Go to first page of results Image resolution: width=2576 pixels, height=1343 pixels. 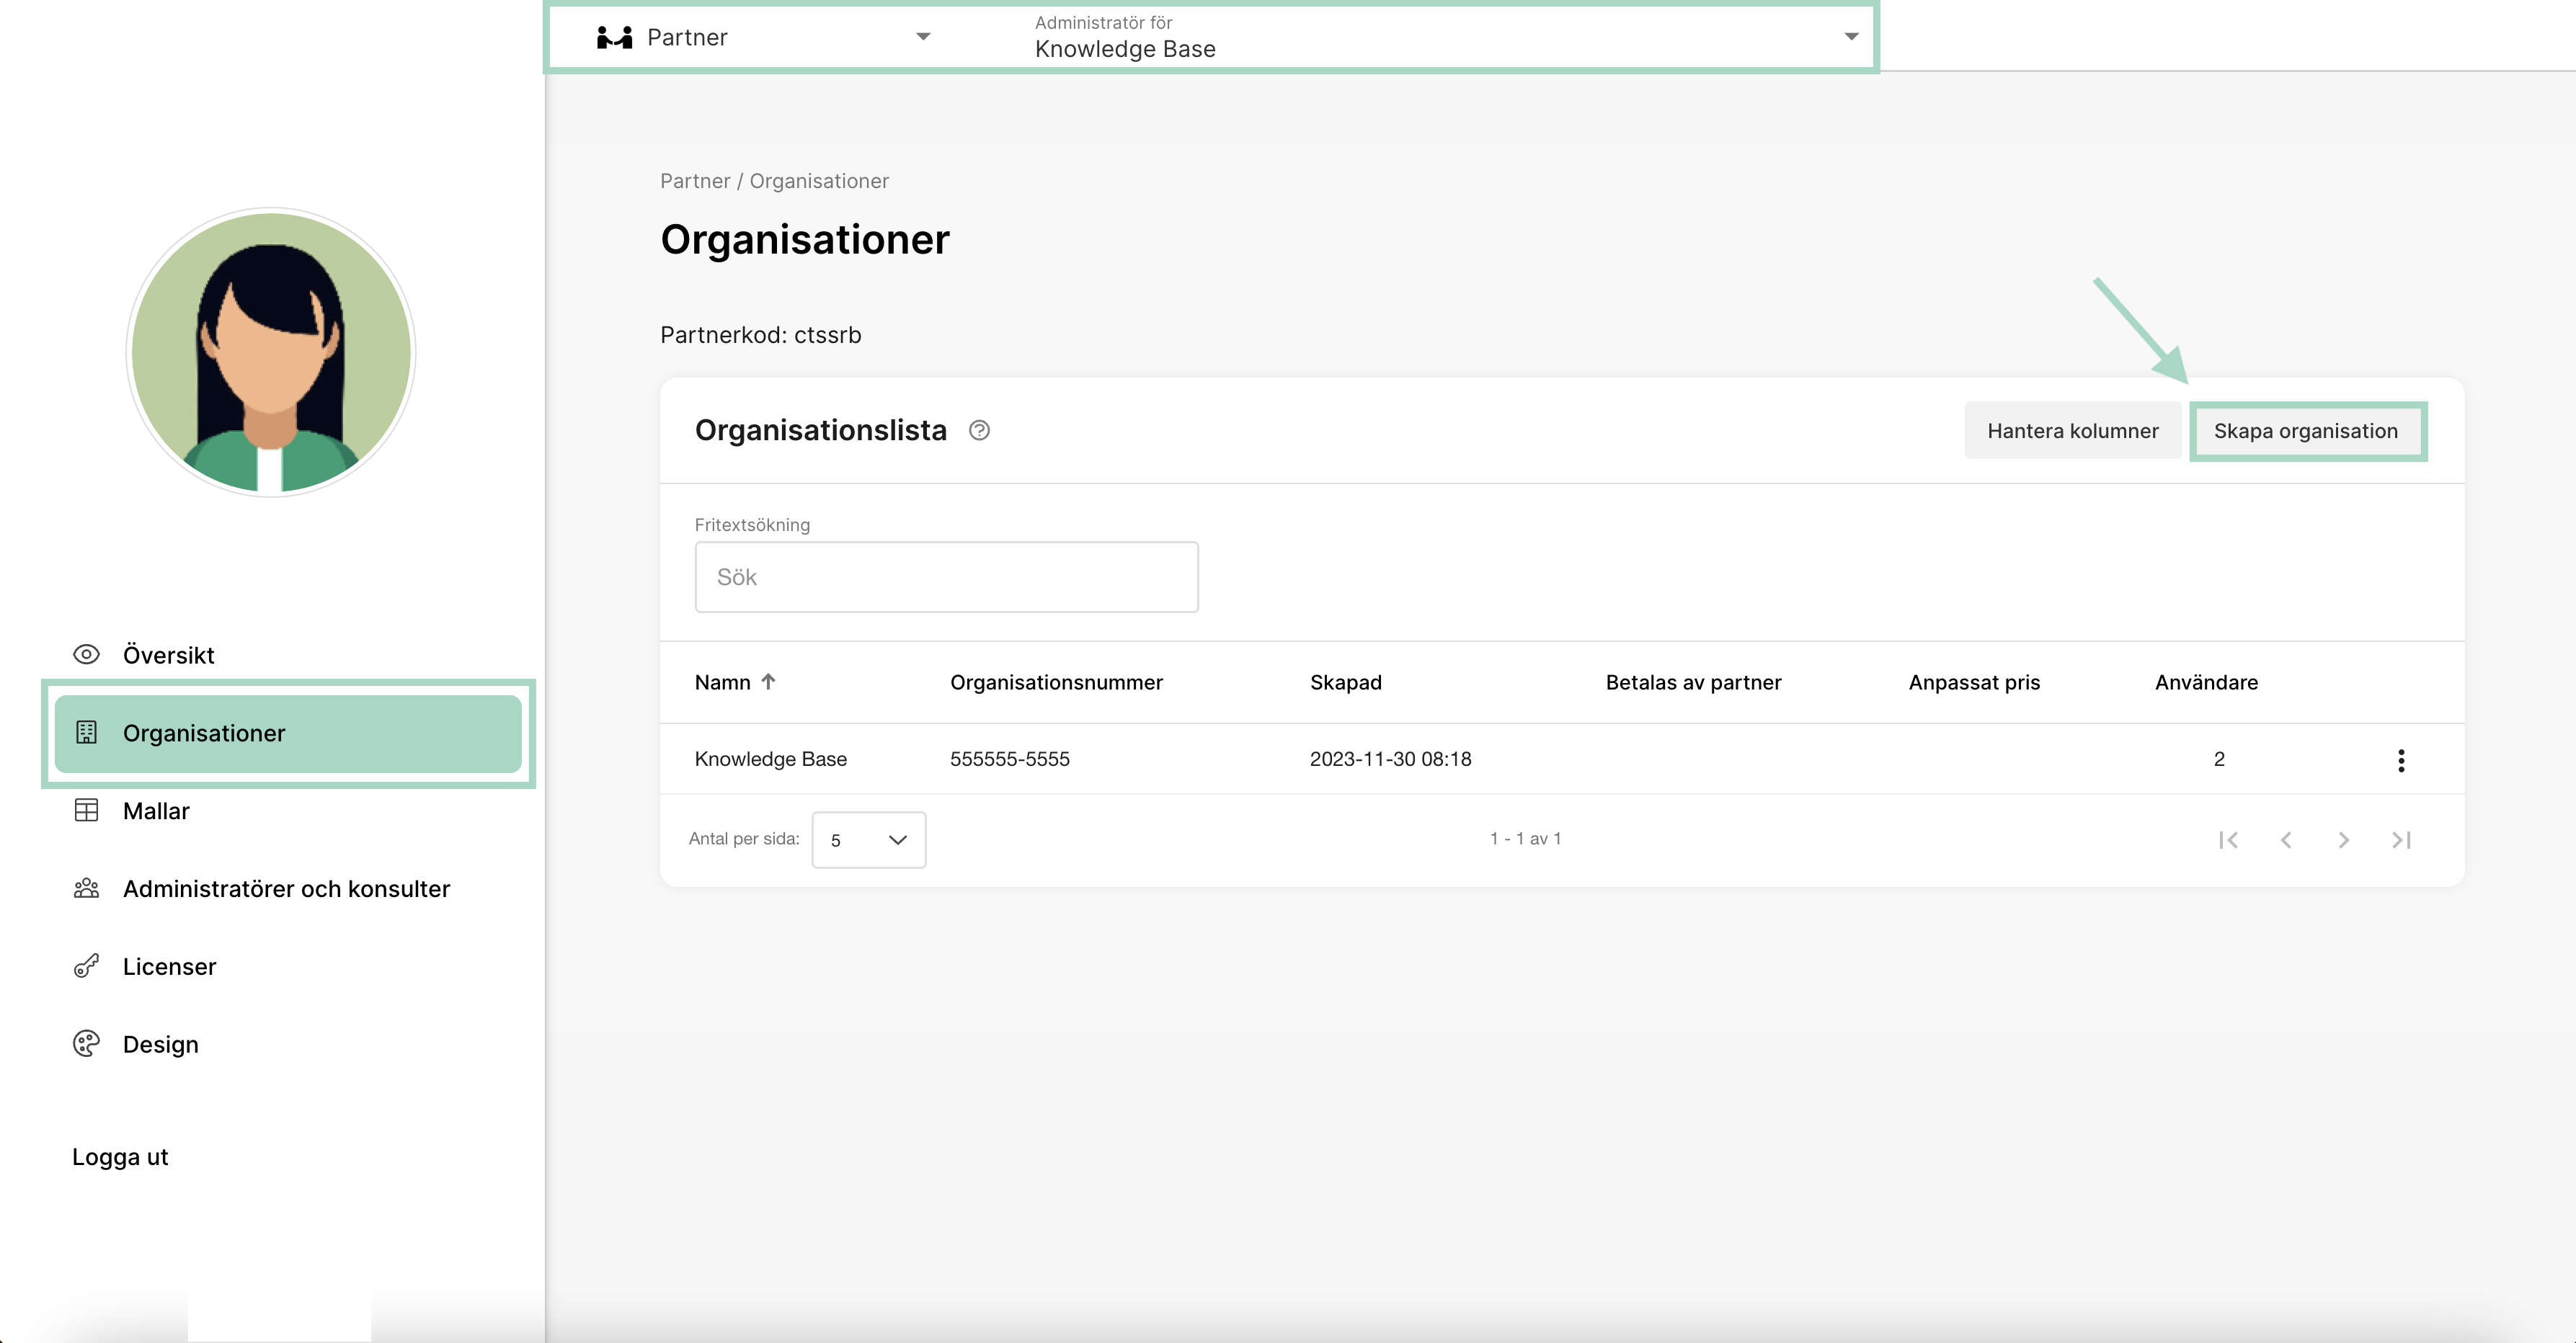pos(2228,840)
